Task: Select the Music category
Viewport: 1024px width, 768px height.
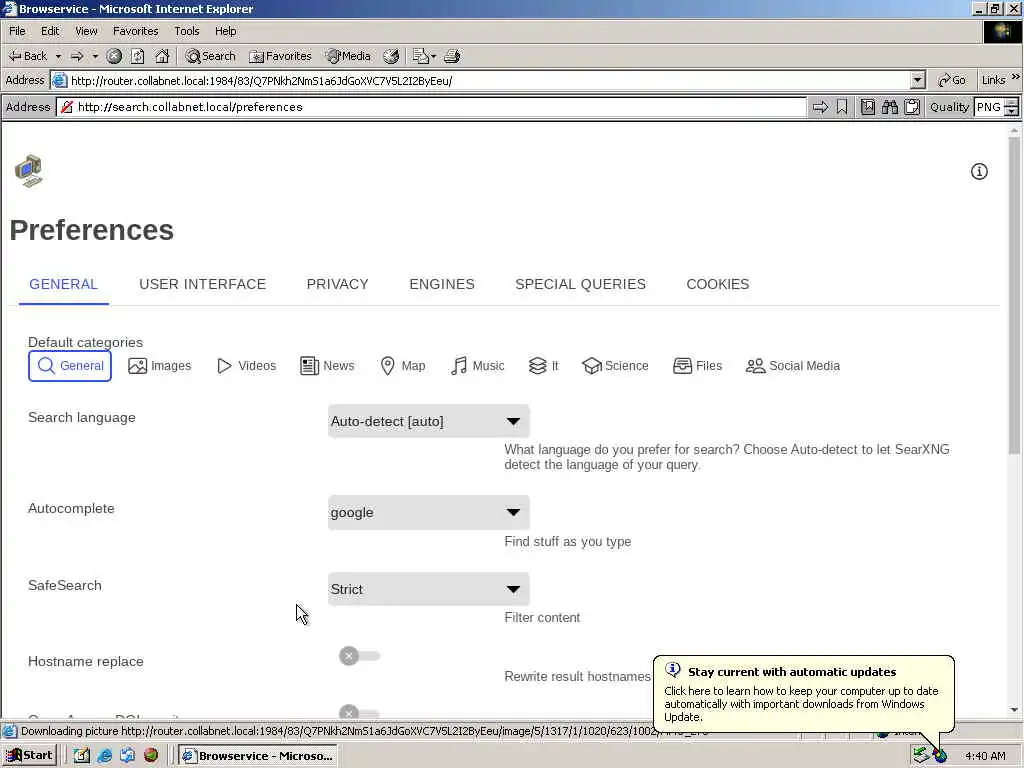Action: 478,366
